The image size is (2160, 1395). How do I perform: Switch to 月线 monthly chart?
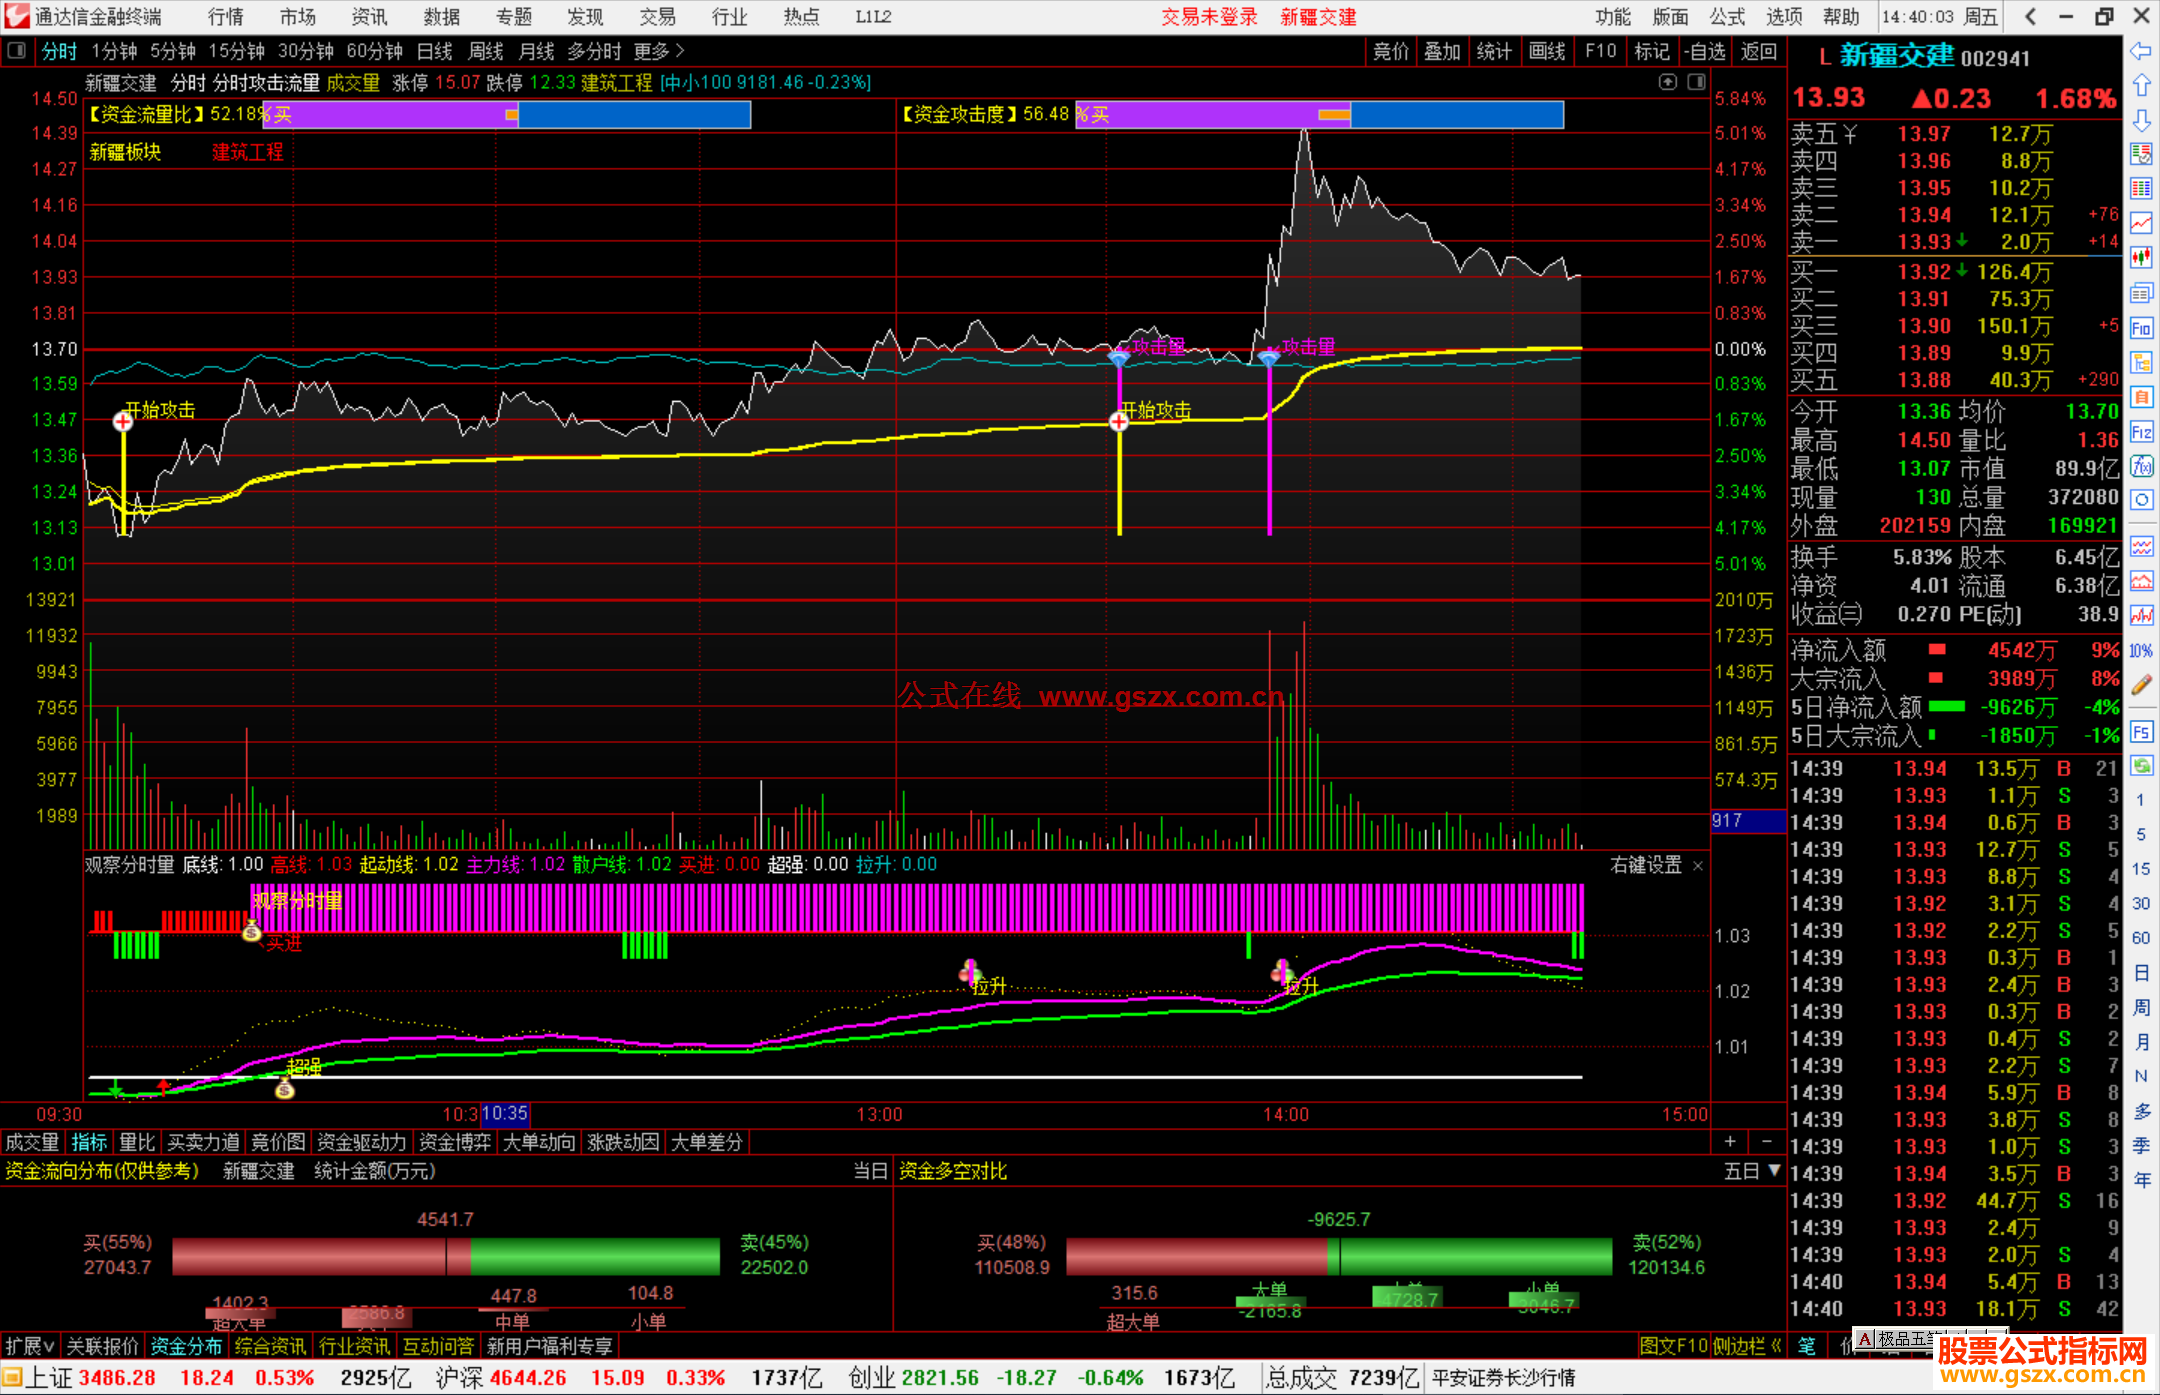[536, 51]
